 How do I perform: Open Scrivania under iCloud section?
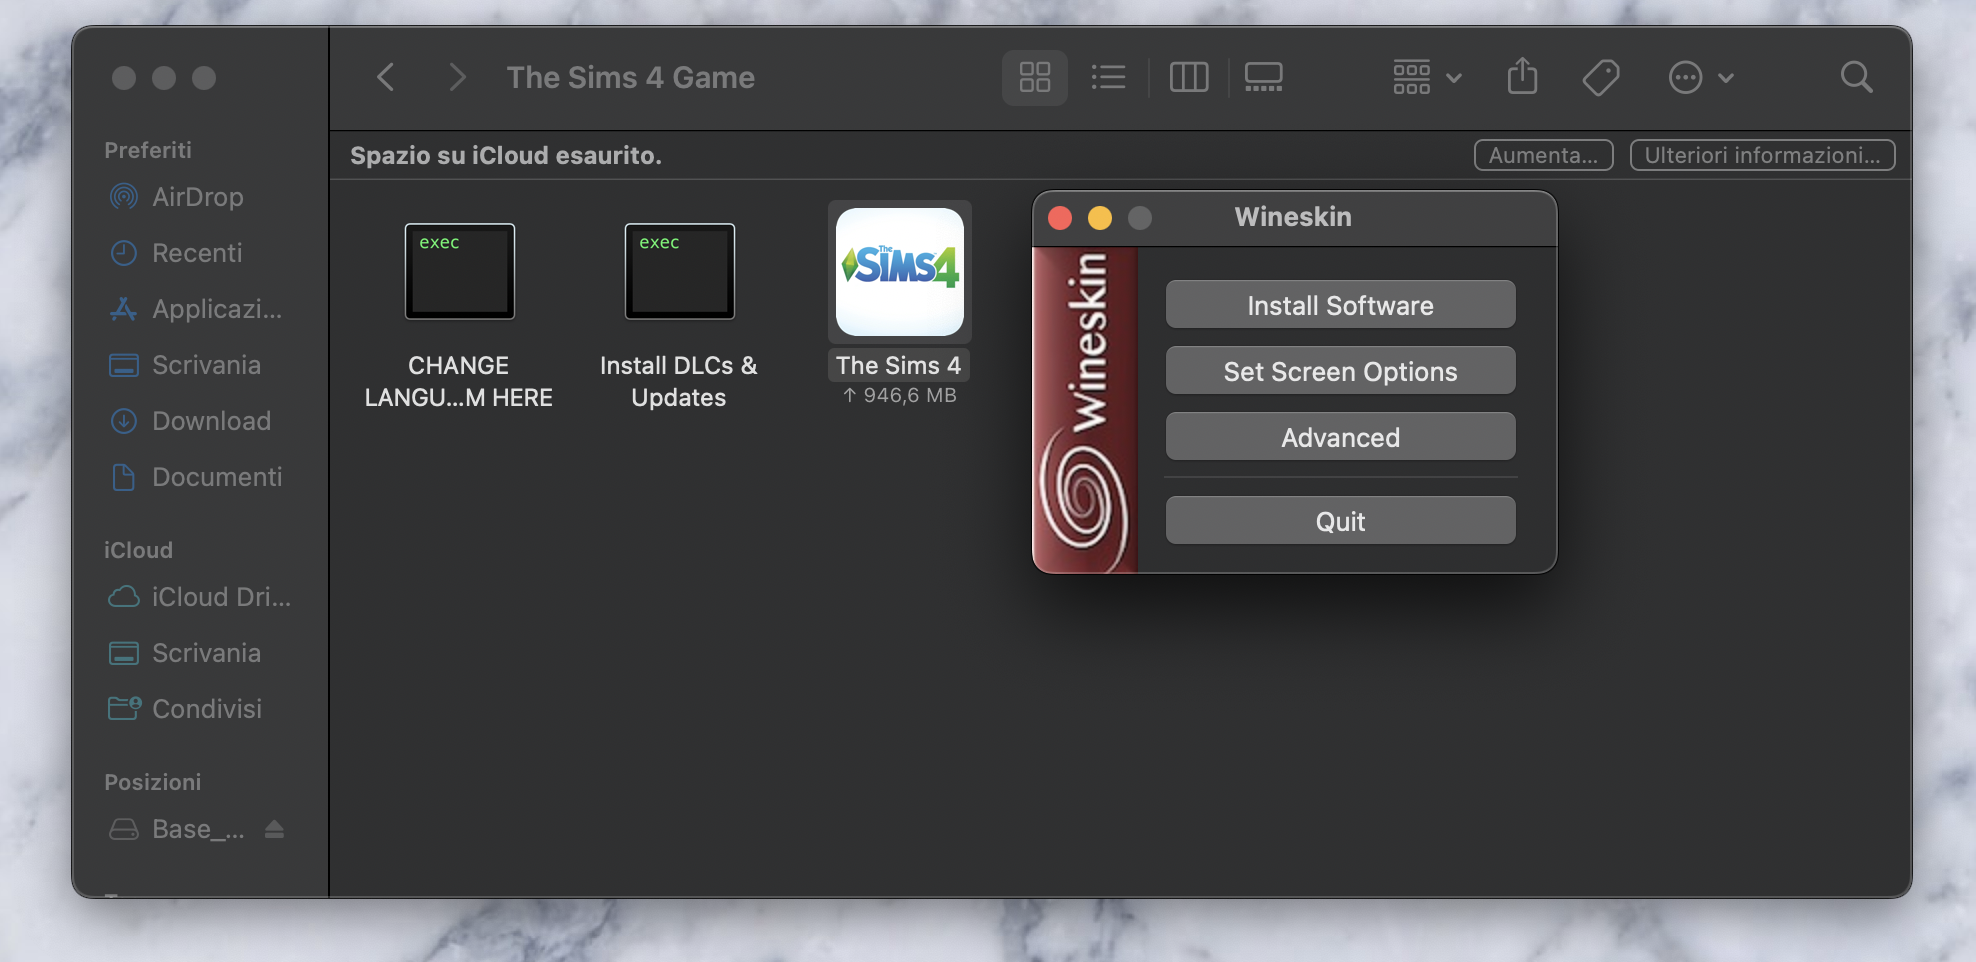point(206,653)
